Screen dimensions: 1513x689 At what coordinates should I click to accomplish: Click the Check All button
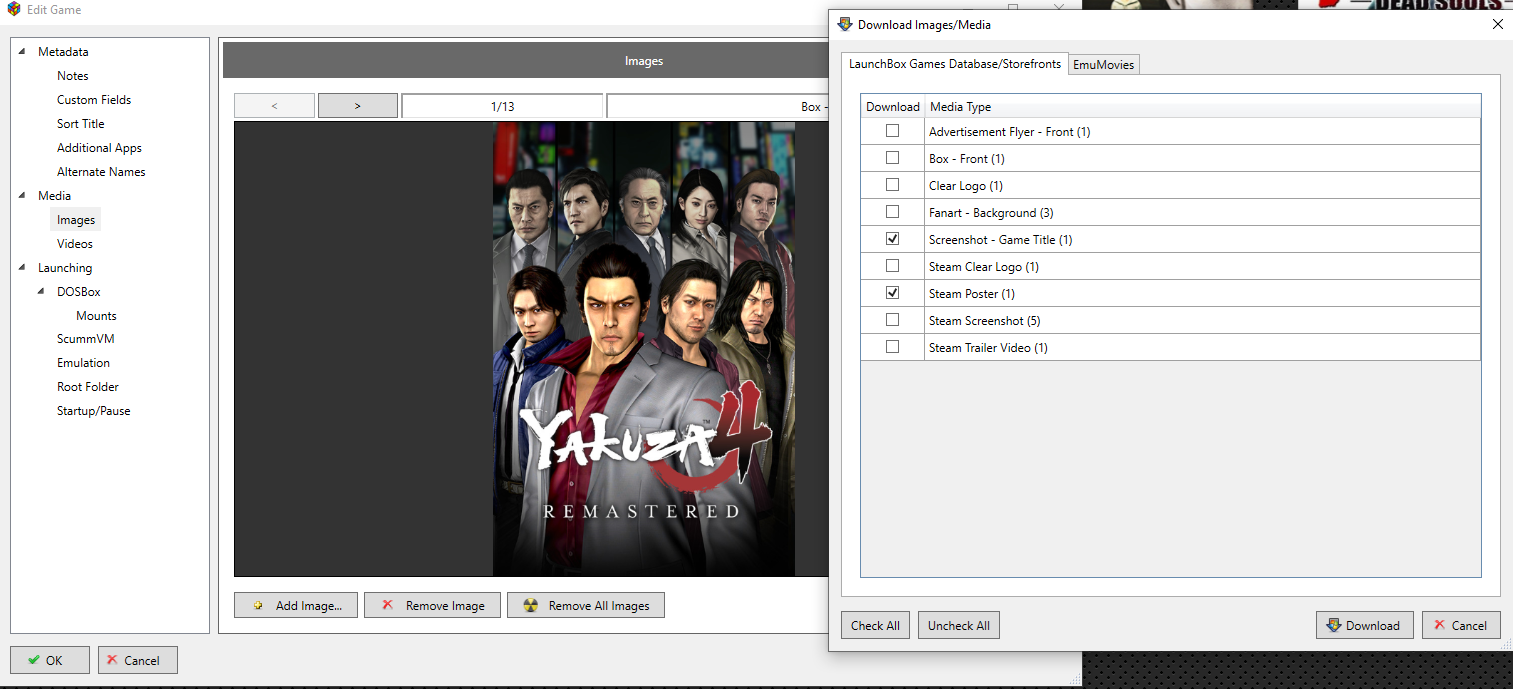click(x=875, y=625)
